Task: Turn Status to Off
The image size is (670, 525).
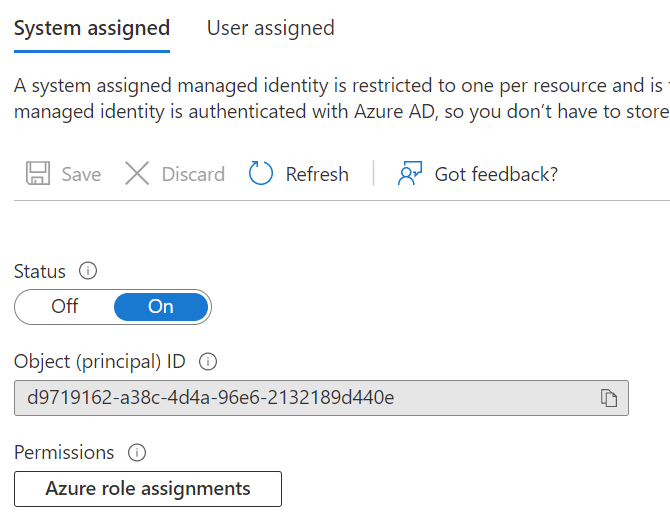Action: pos(65,307)
